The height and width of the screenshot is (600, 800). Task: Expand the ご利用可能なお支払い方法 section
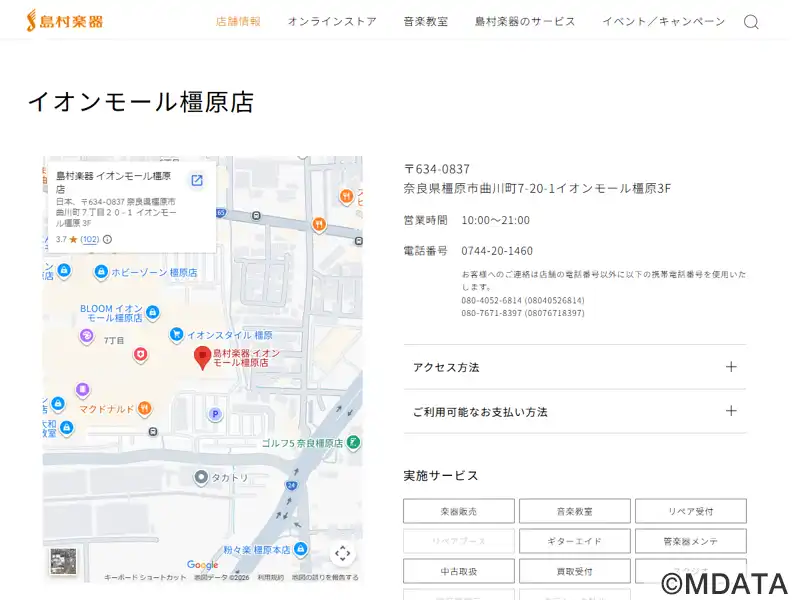click(574, 411)
